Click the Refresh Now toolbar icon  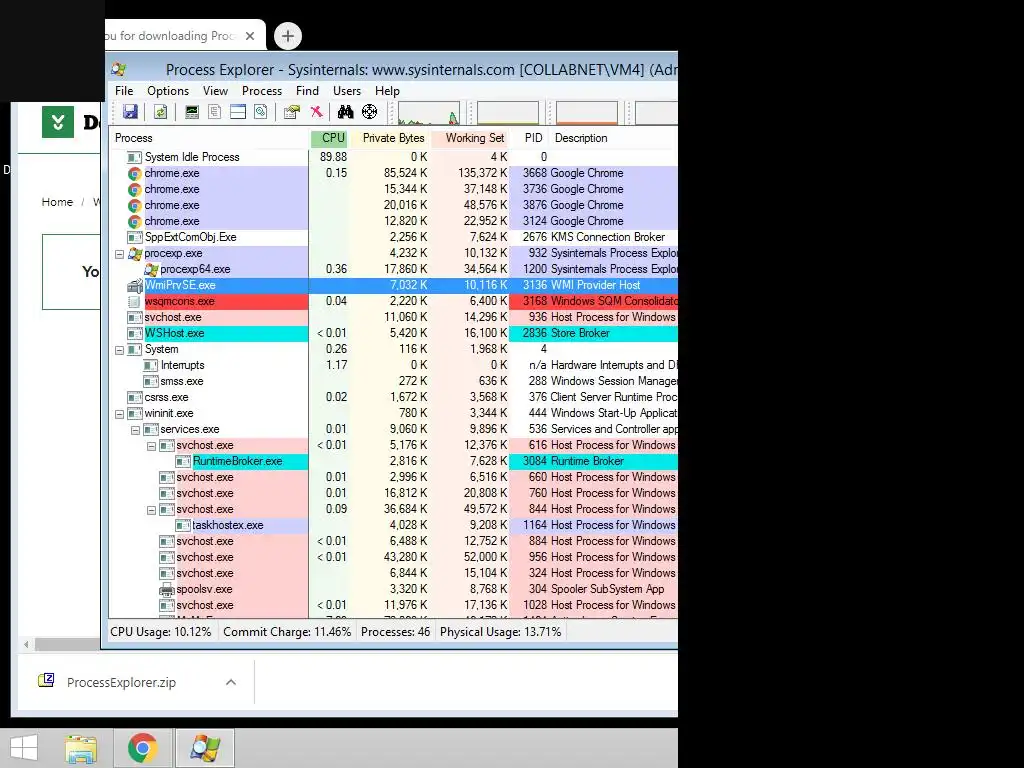click(x=160, y=112)
